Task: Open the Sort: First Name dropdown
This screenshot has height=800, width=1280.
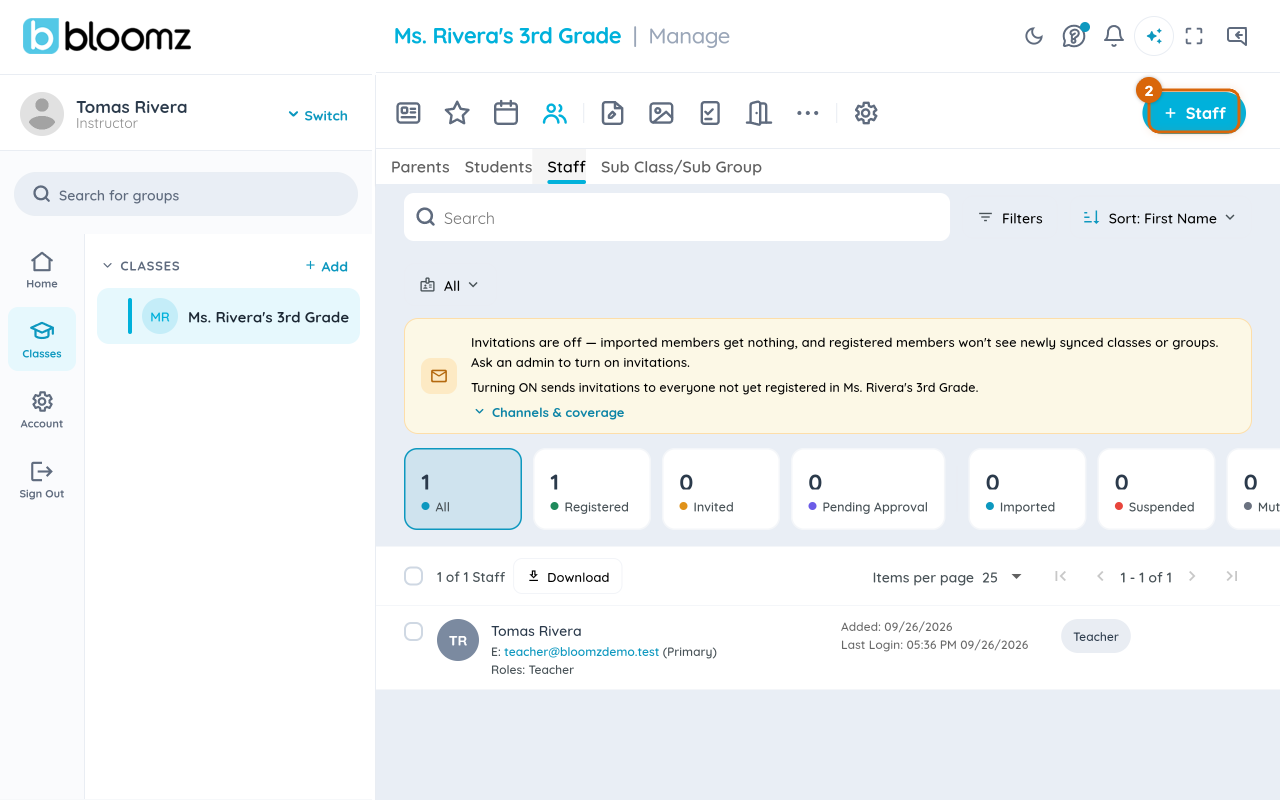Action: (x=1160, y=218)
